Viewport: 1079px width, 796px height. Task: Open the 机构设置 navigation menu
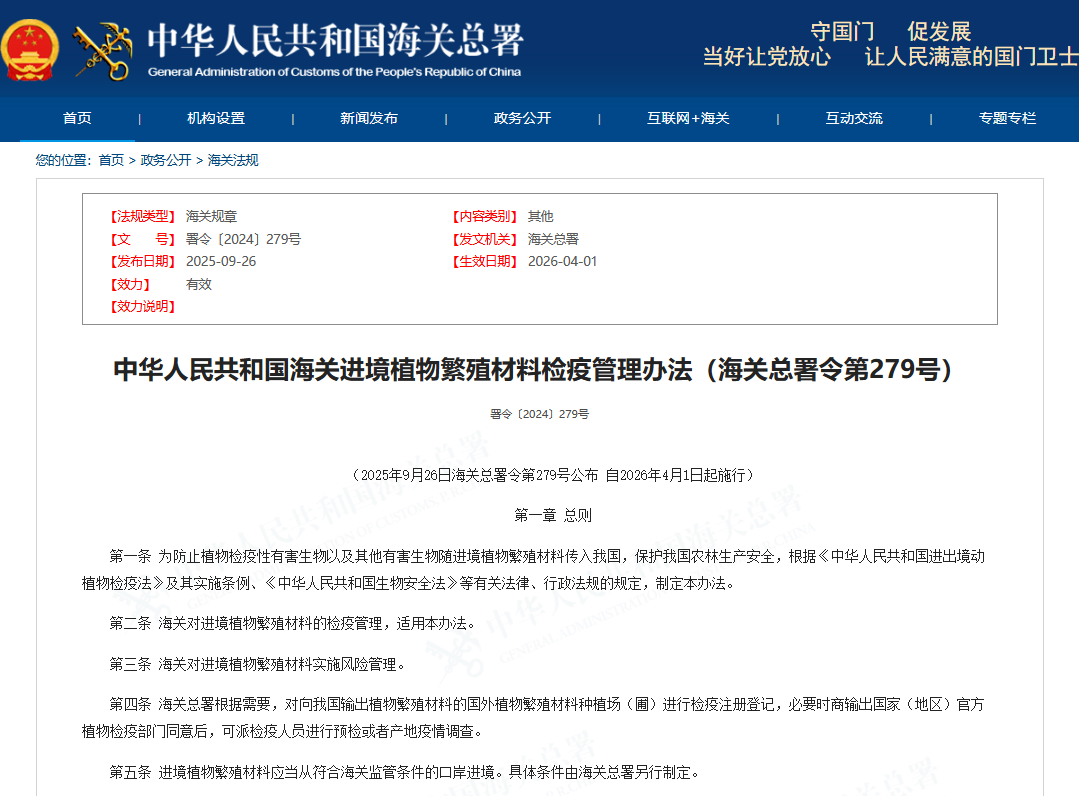click(216, 118)
